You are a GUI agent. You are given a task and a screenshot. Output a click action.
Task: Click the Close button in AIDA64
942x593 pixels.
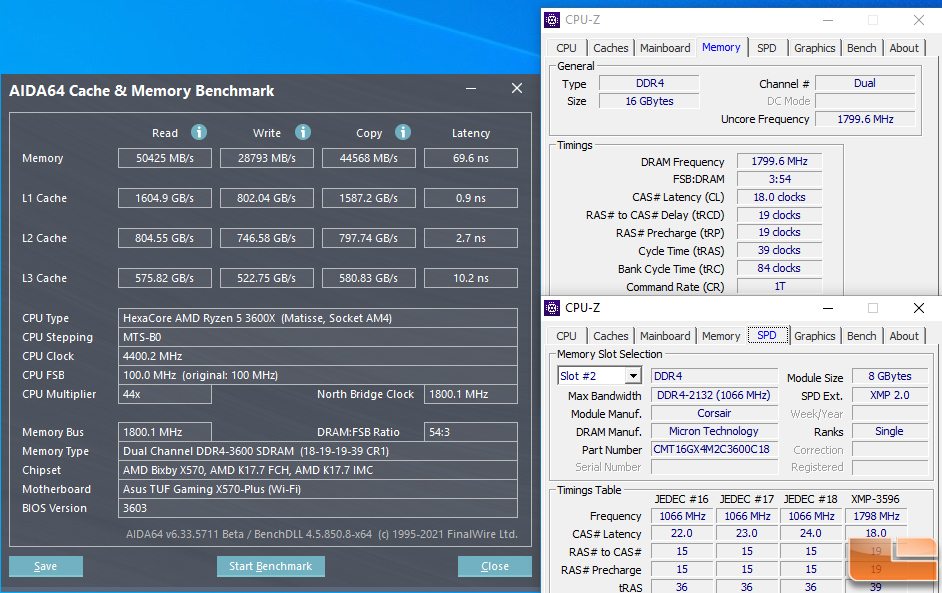point(494,566)
